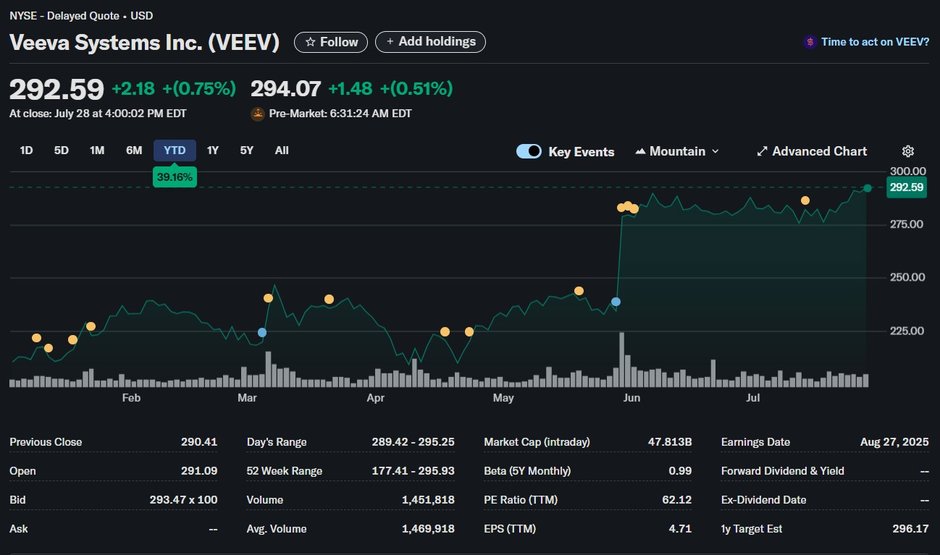Click the EPS (TTM) value 4.71
This screenshot has height=555, width=940.
coord(680,529)
